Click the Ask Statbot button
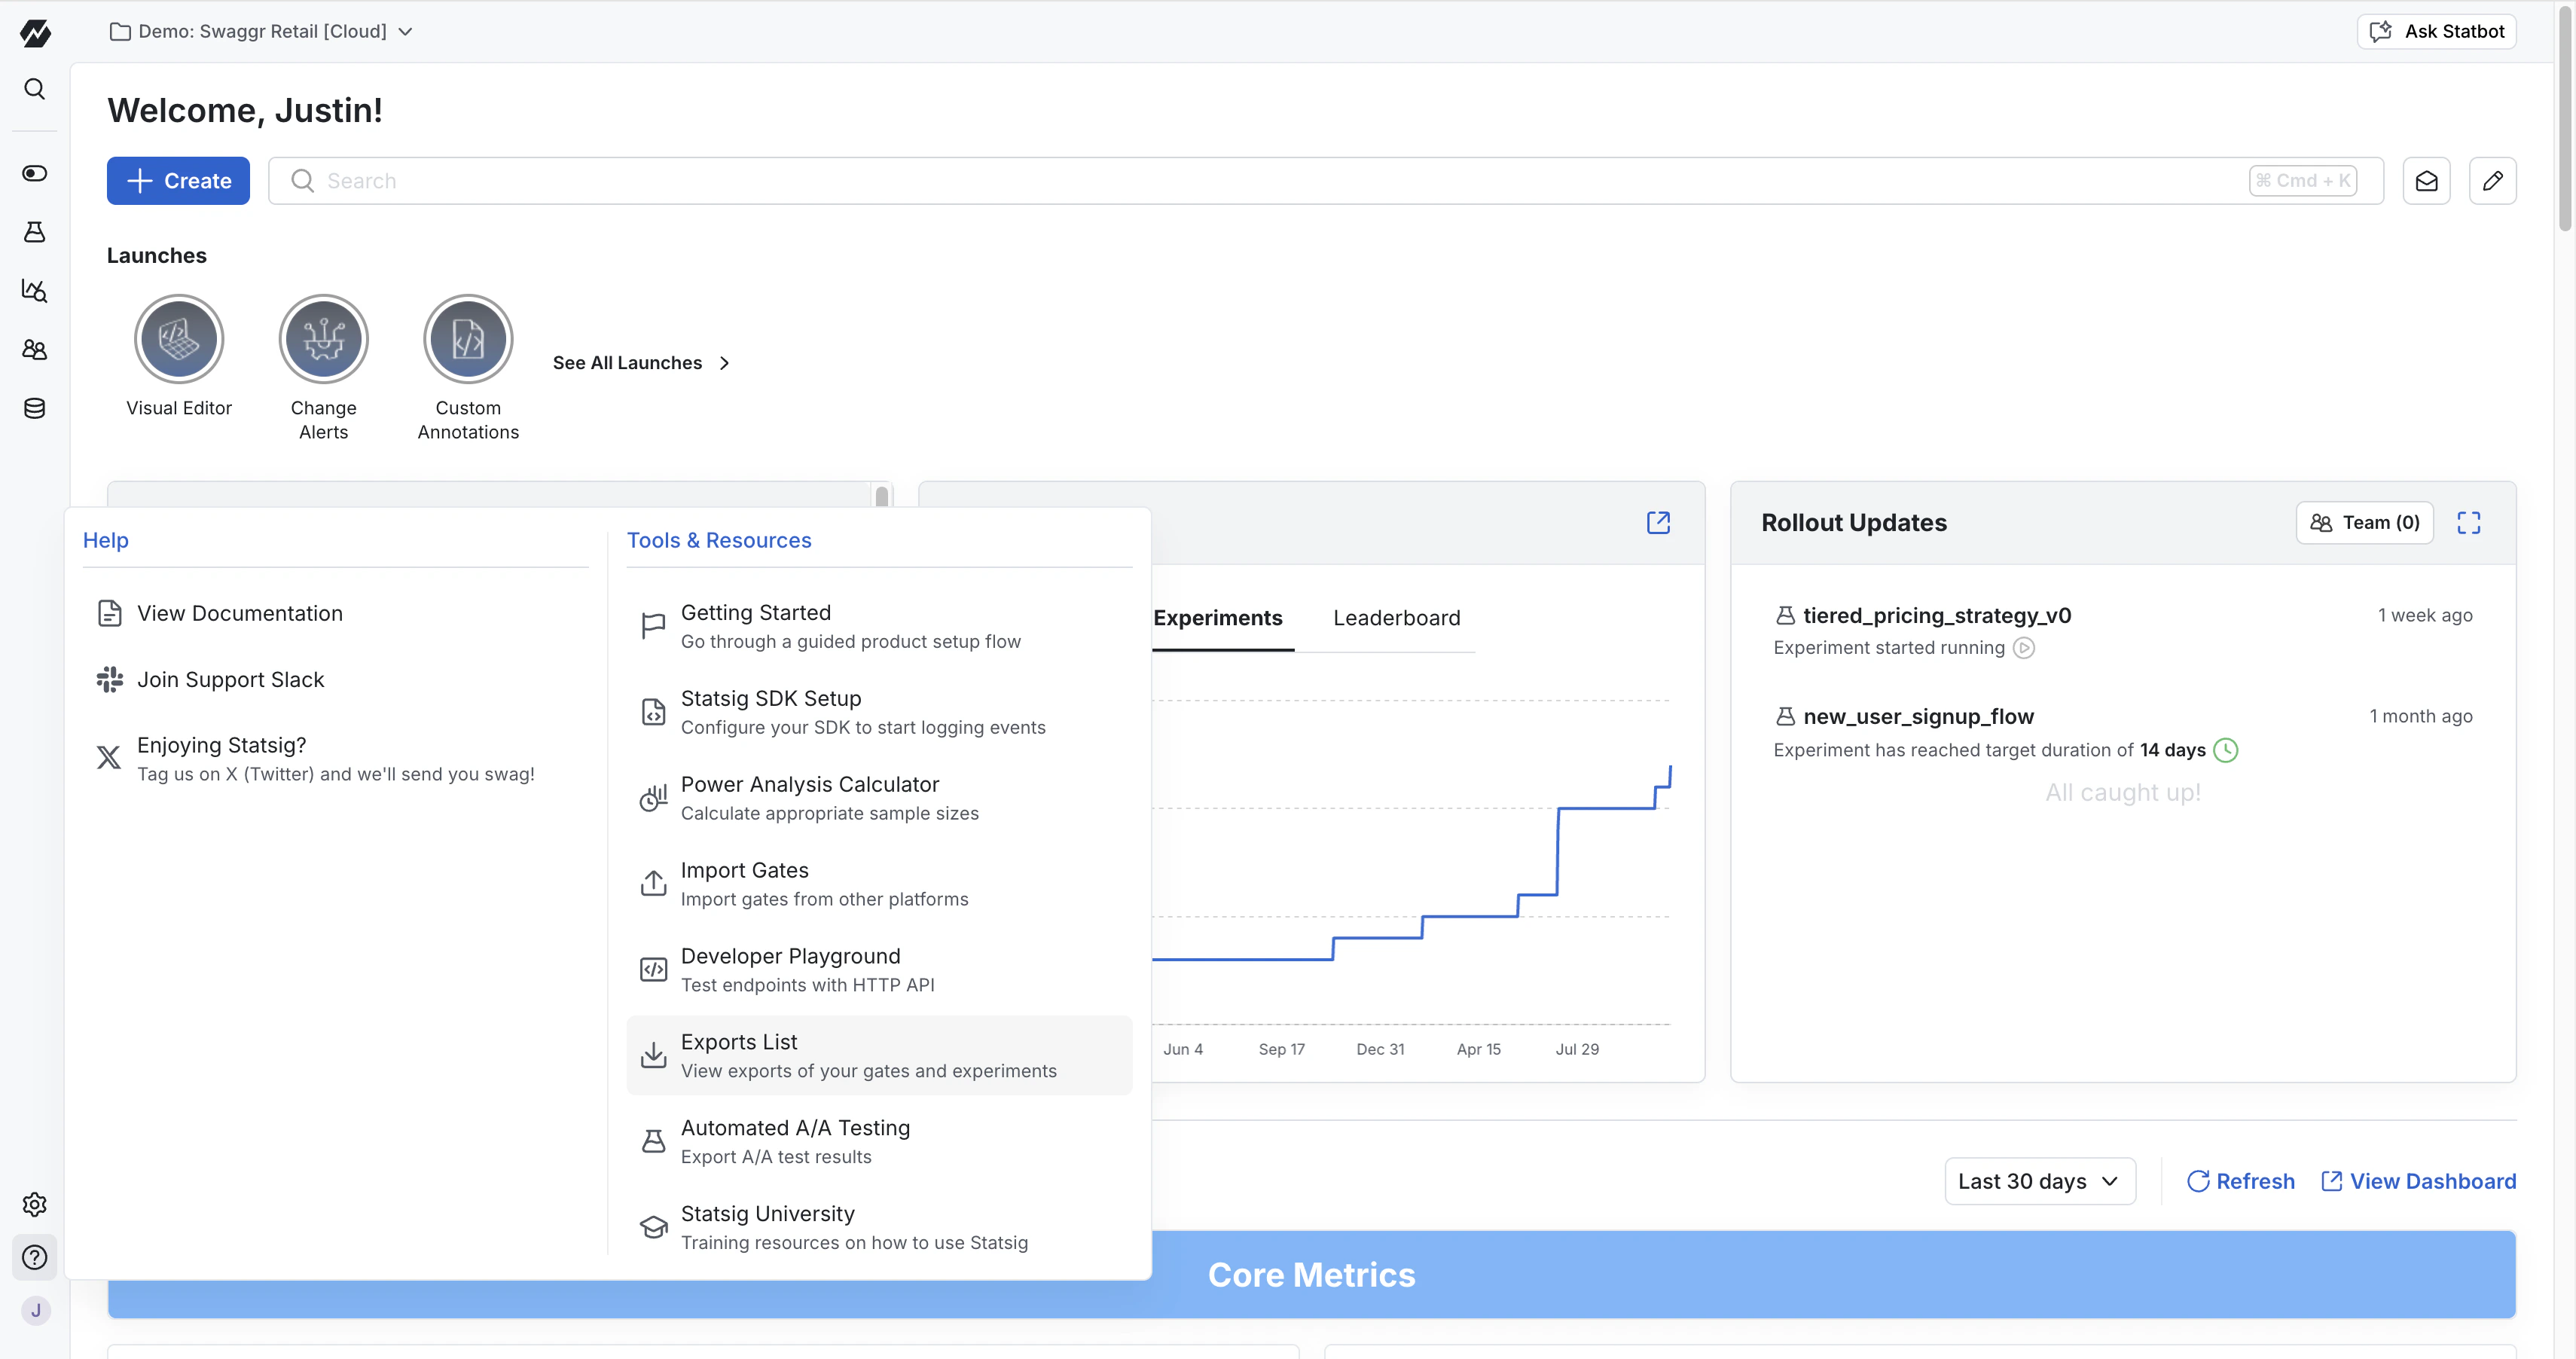 [2437, 31]
